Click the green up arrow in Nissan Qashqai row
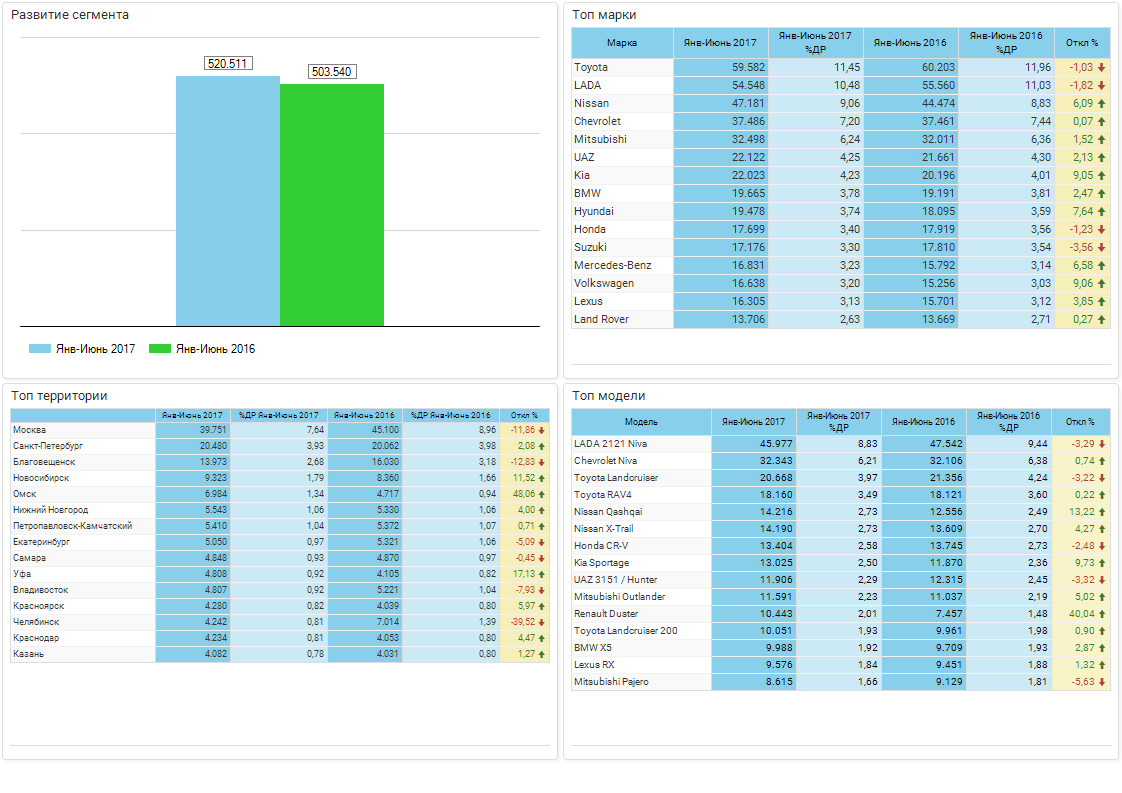 [1102, 512]
